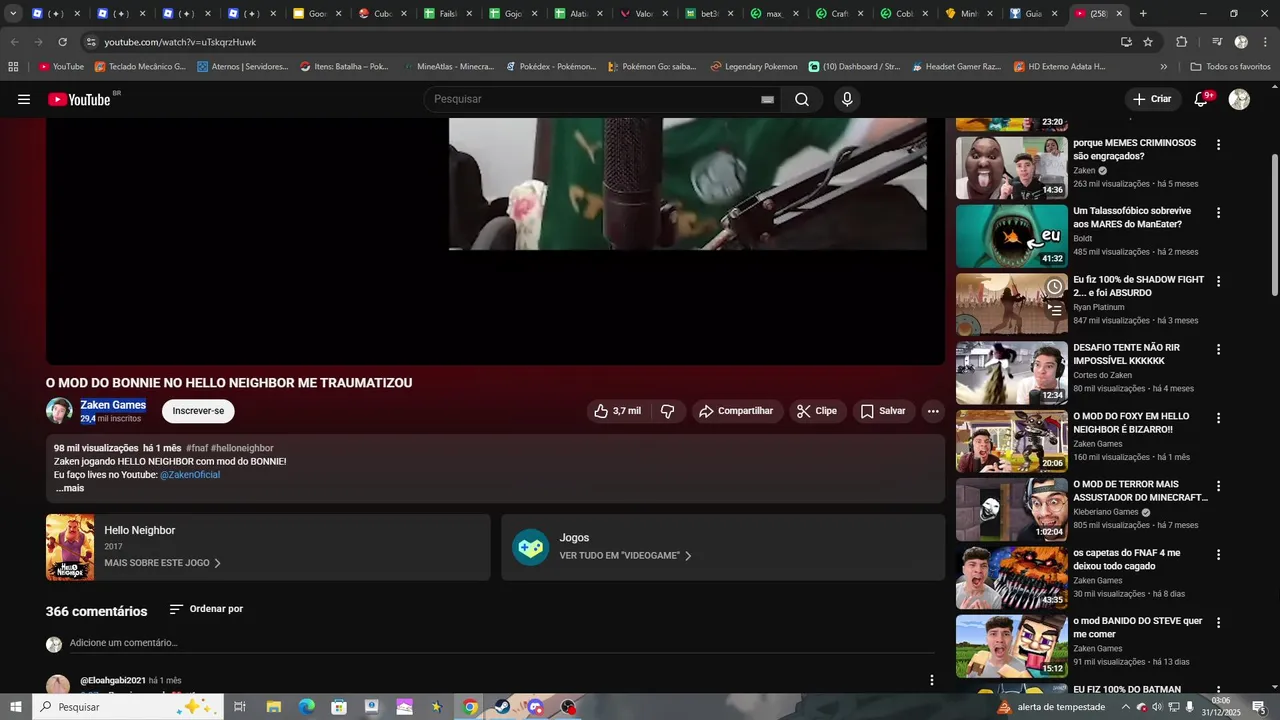The image size is (1280, 720).
Task: Open the YouTube hamburger guide menu
Action: pyautogui.click(x=24, y=99)
